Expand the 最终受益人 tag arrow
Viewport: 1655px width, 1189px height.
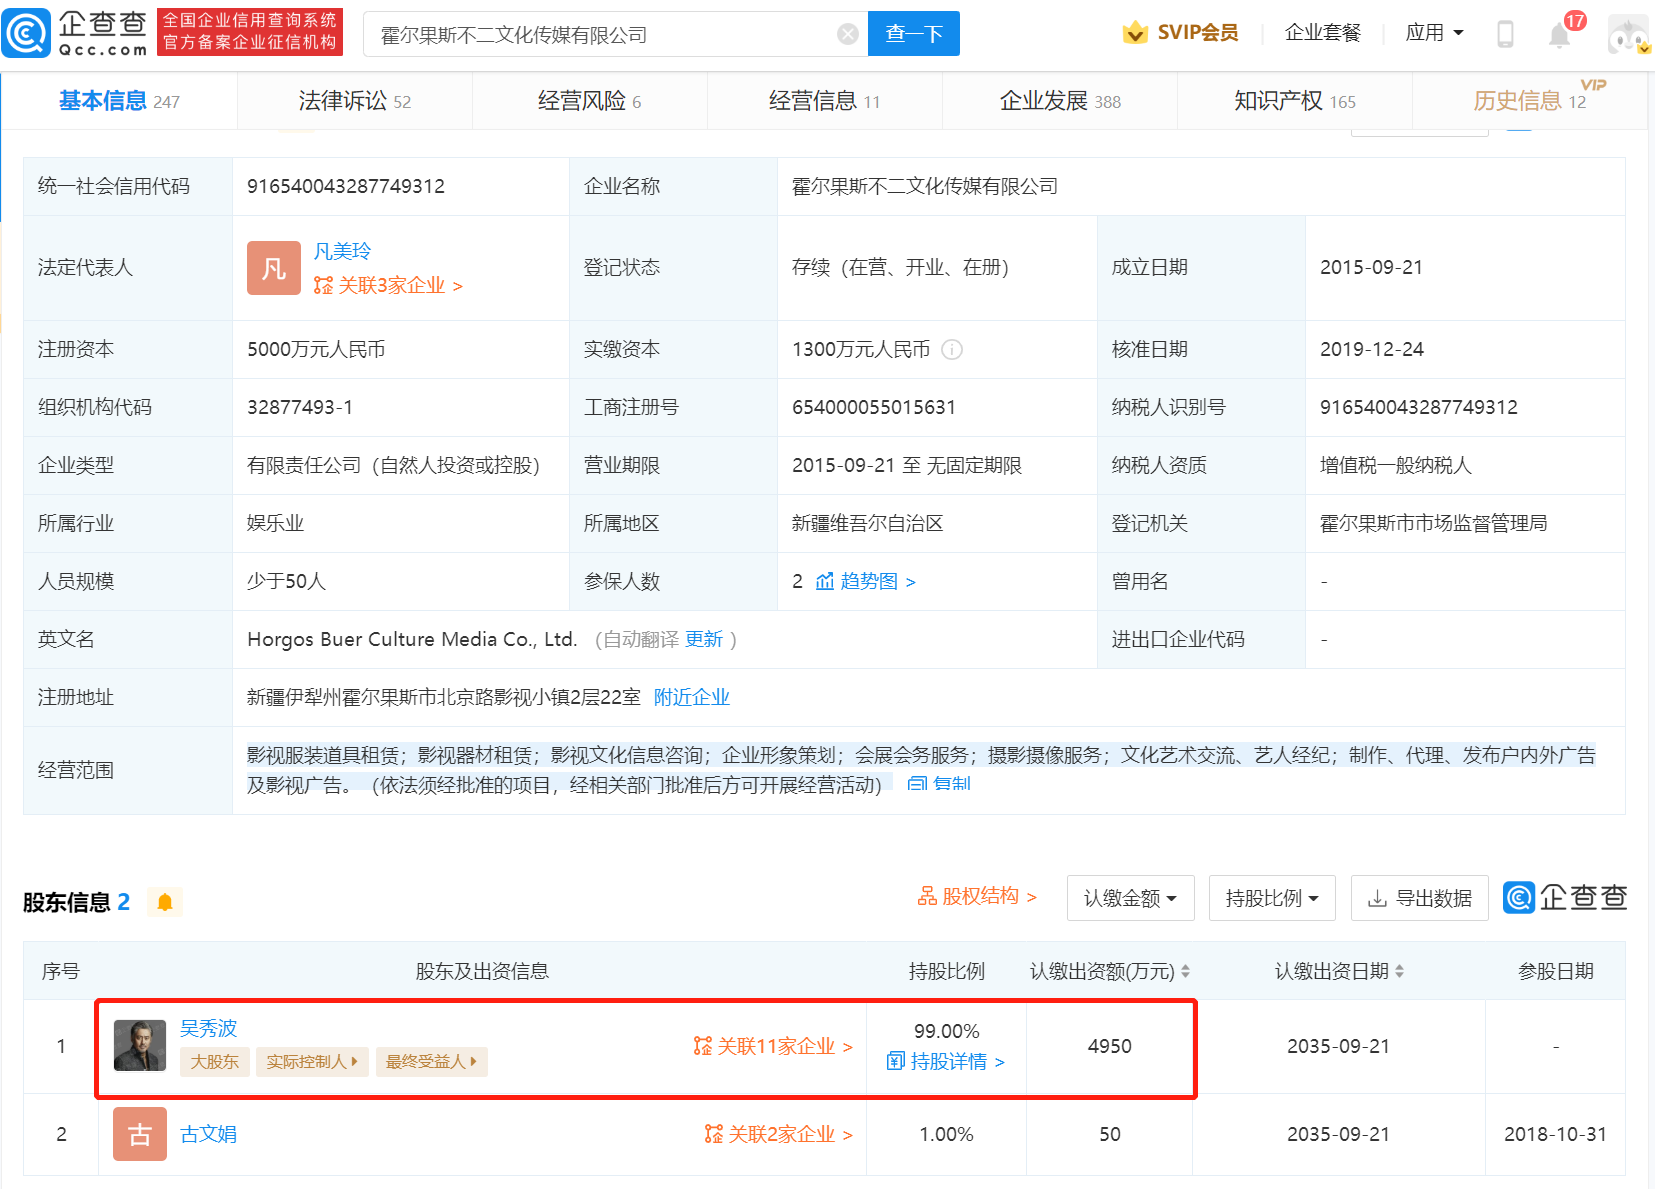473,1061
